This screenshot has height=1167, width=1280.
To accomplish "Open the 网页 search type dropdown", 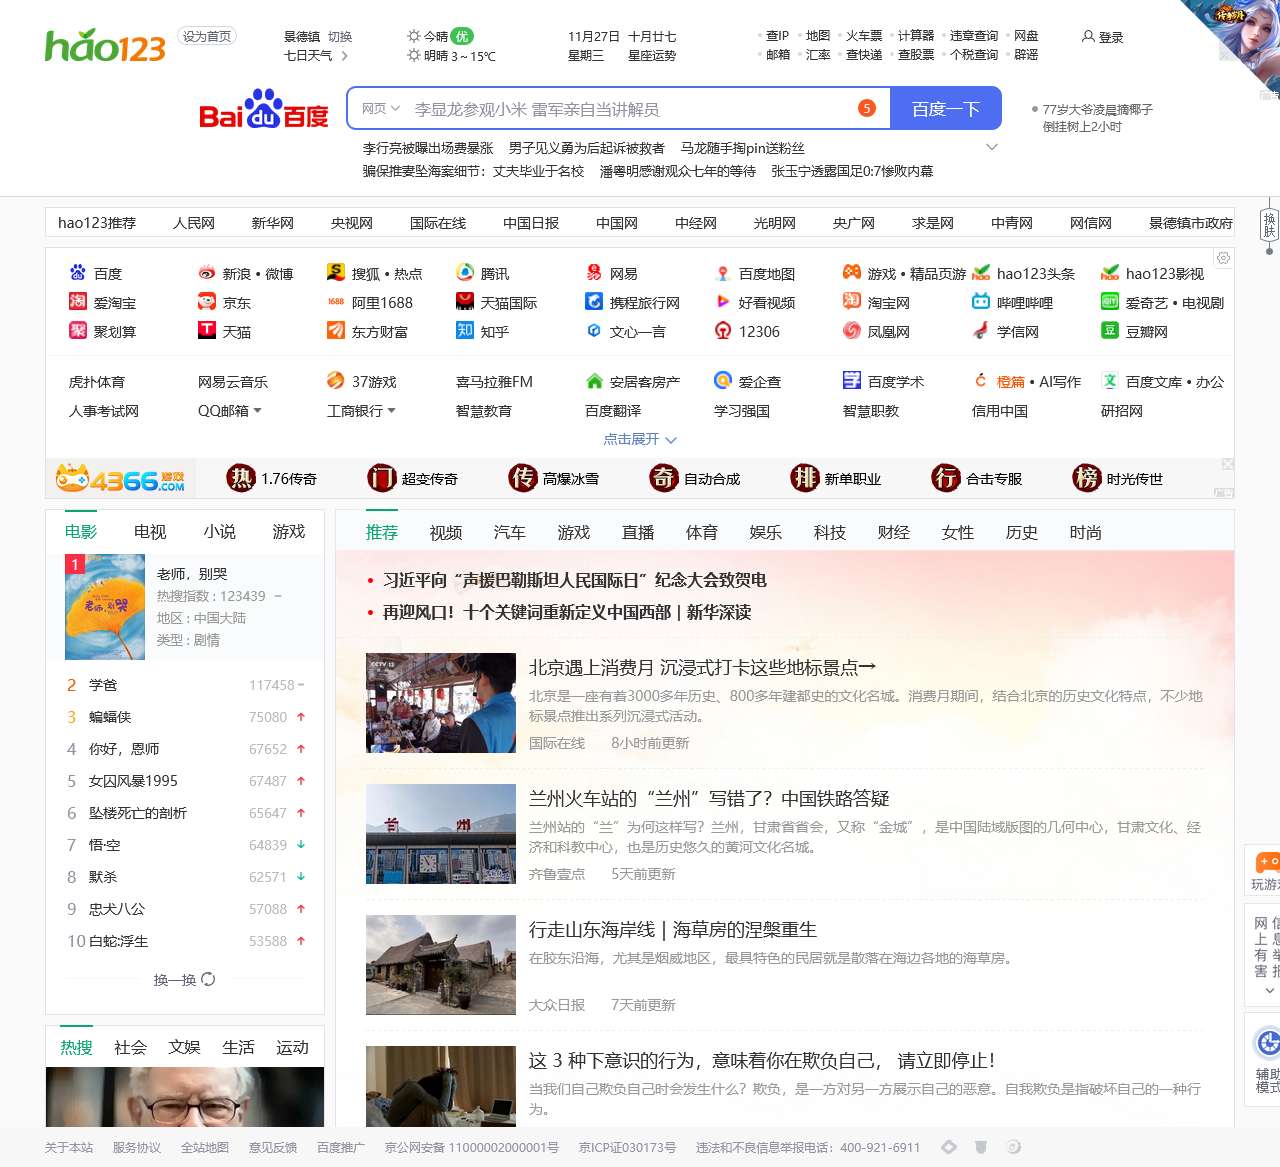I will pos(381,108).
